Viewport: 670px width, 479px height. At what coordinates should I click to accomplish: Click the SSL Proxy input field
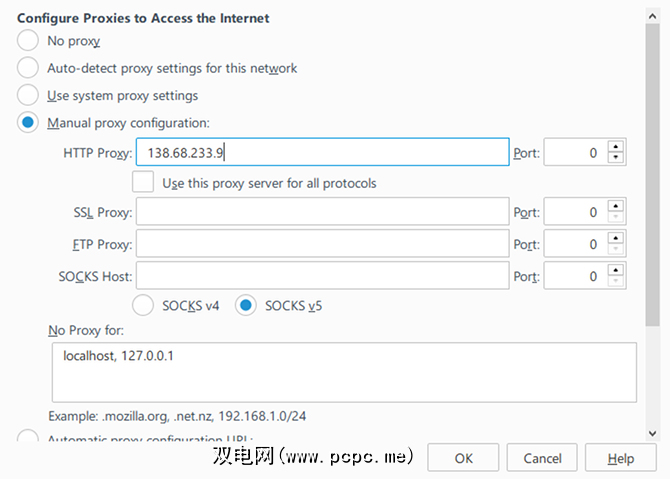322,212
